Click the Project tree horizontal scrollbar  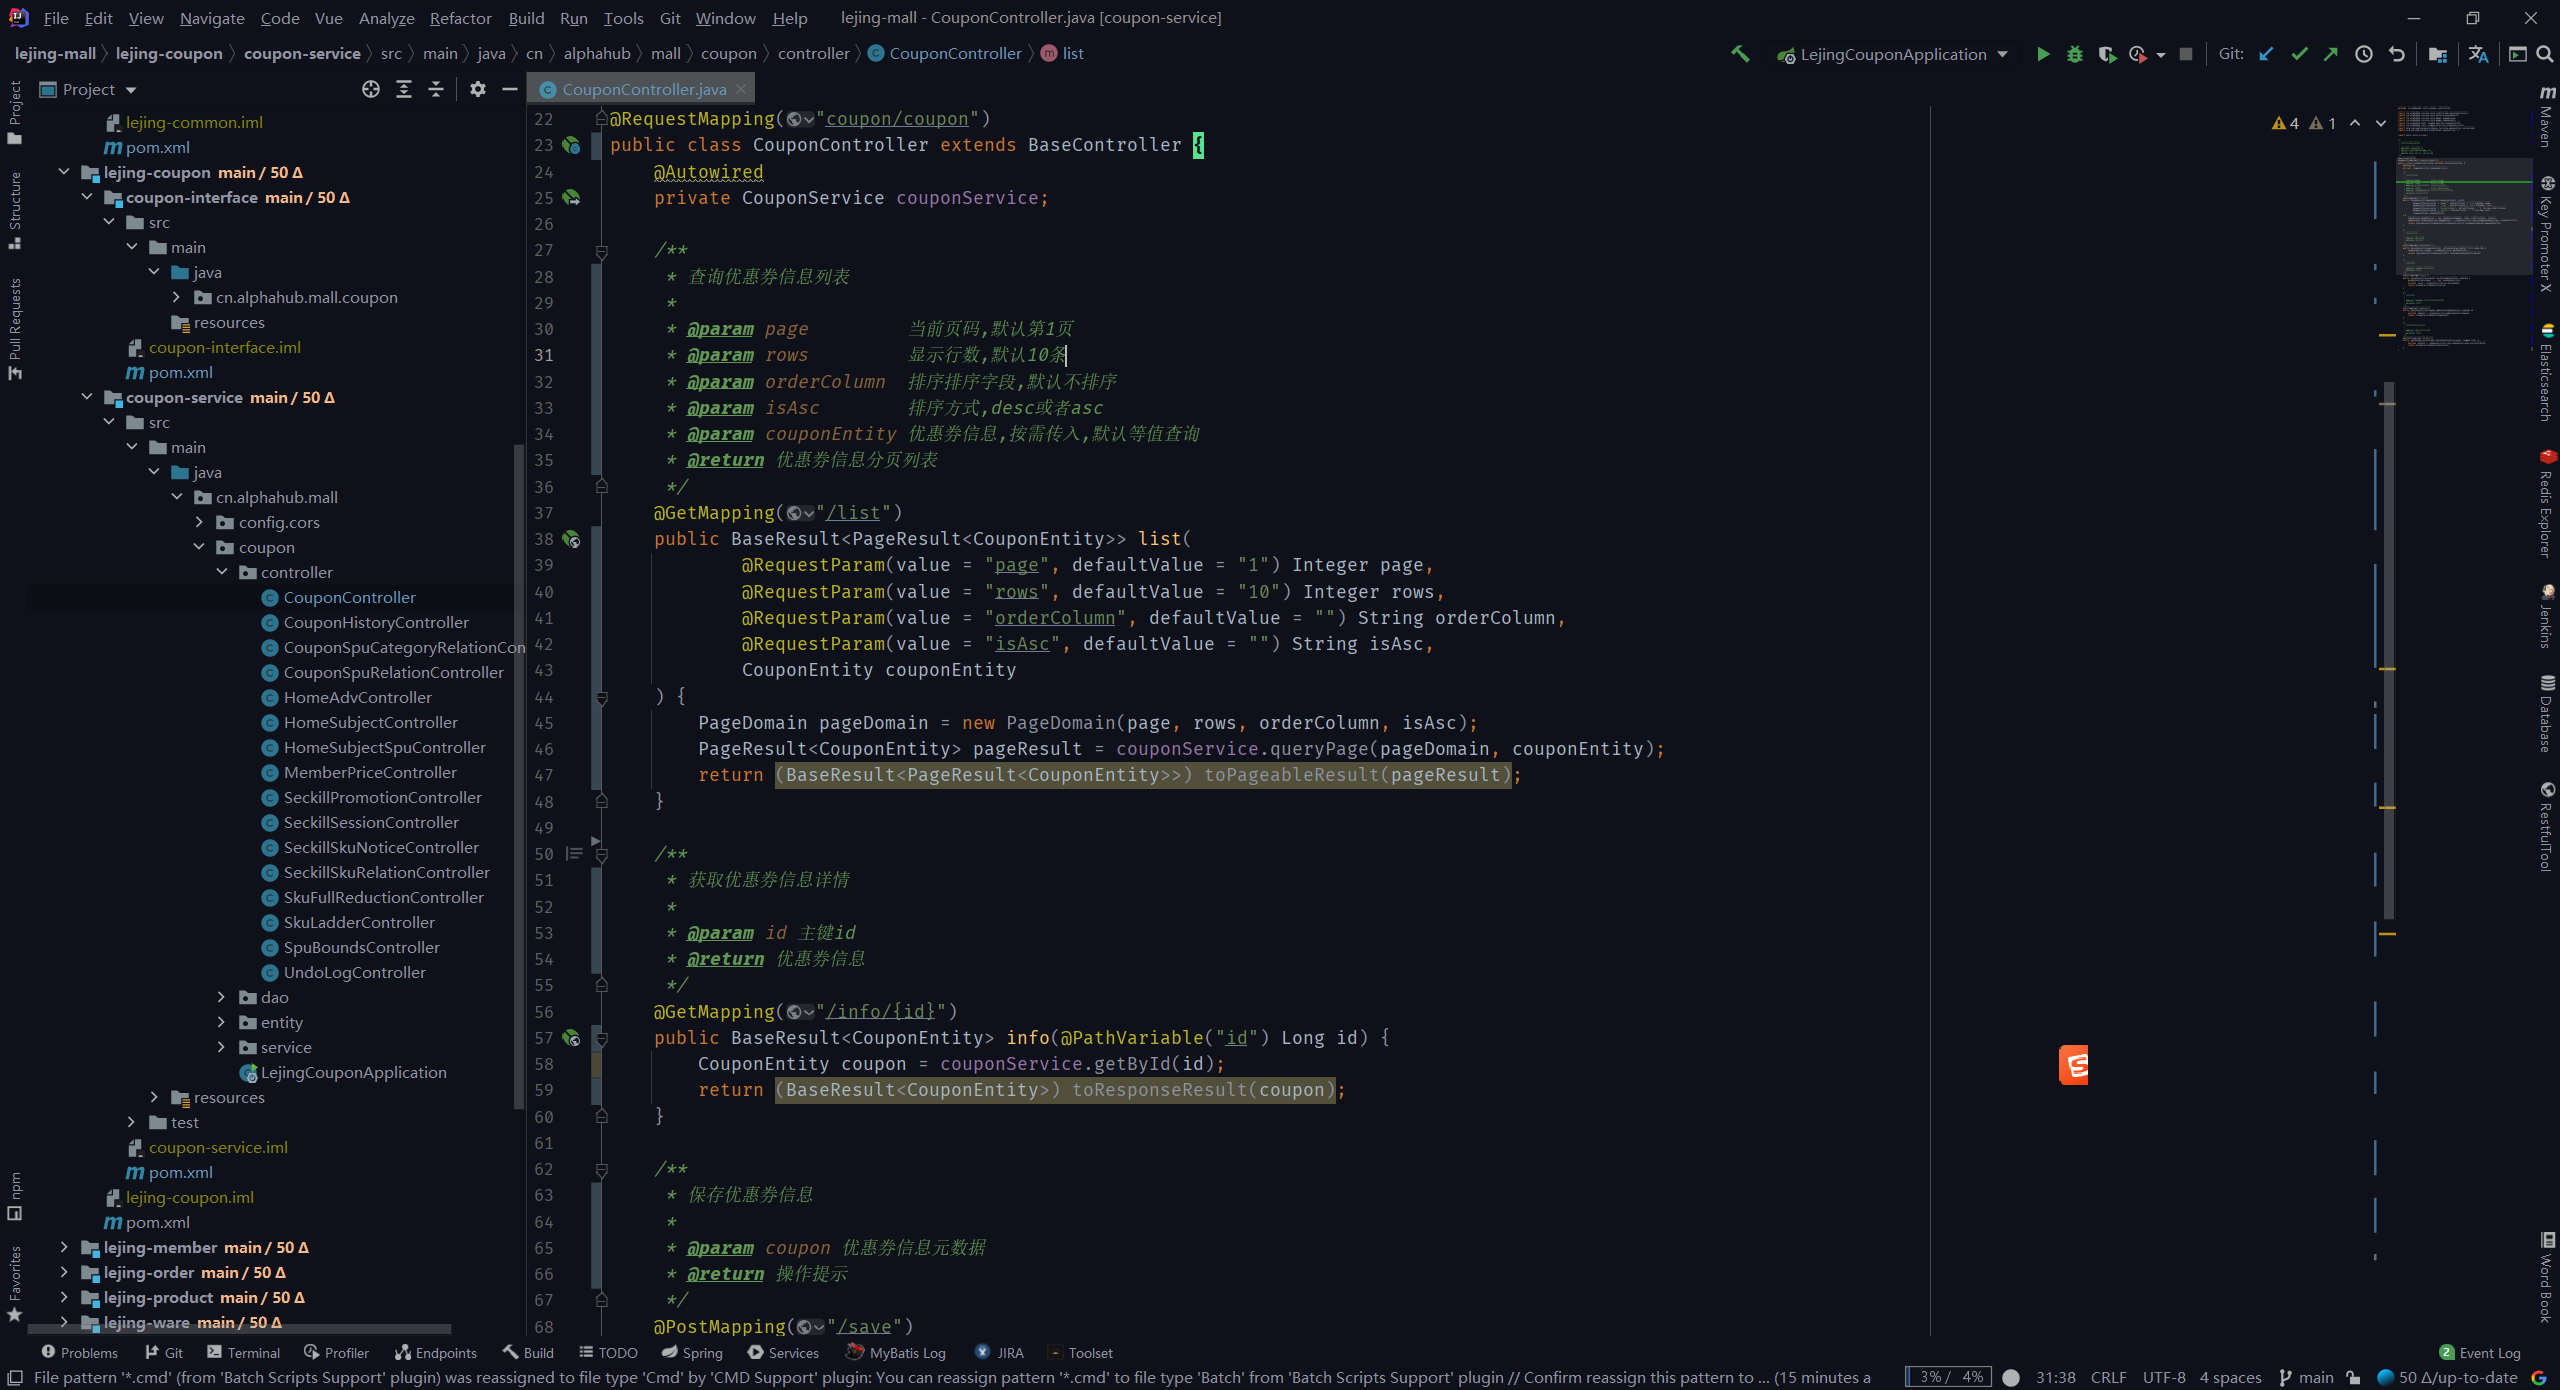pos(240,1330)
